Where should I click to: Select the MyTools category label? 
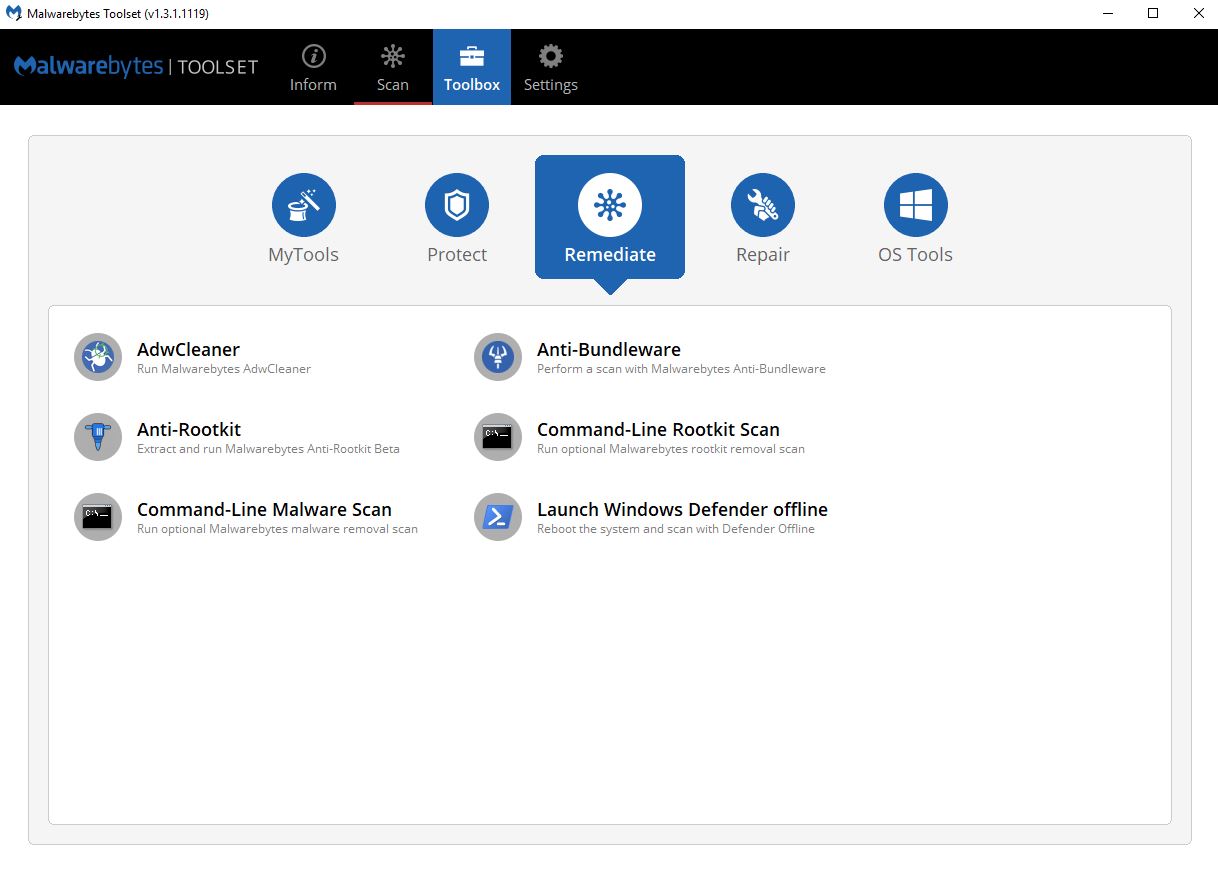[x=304, y=255]
